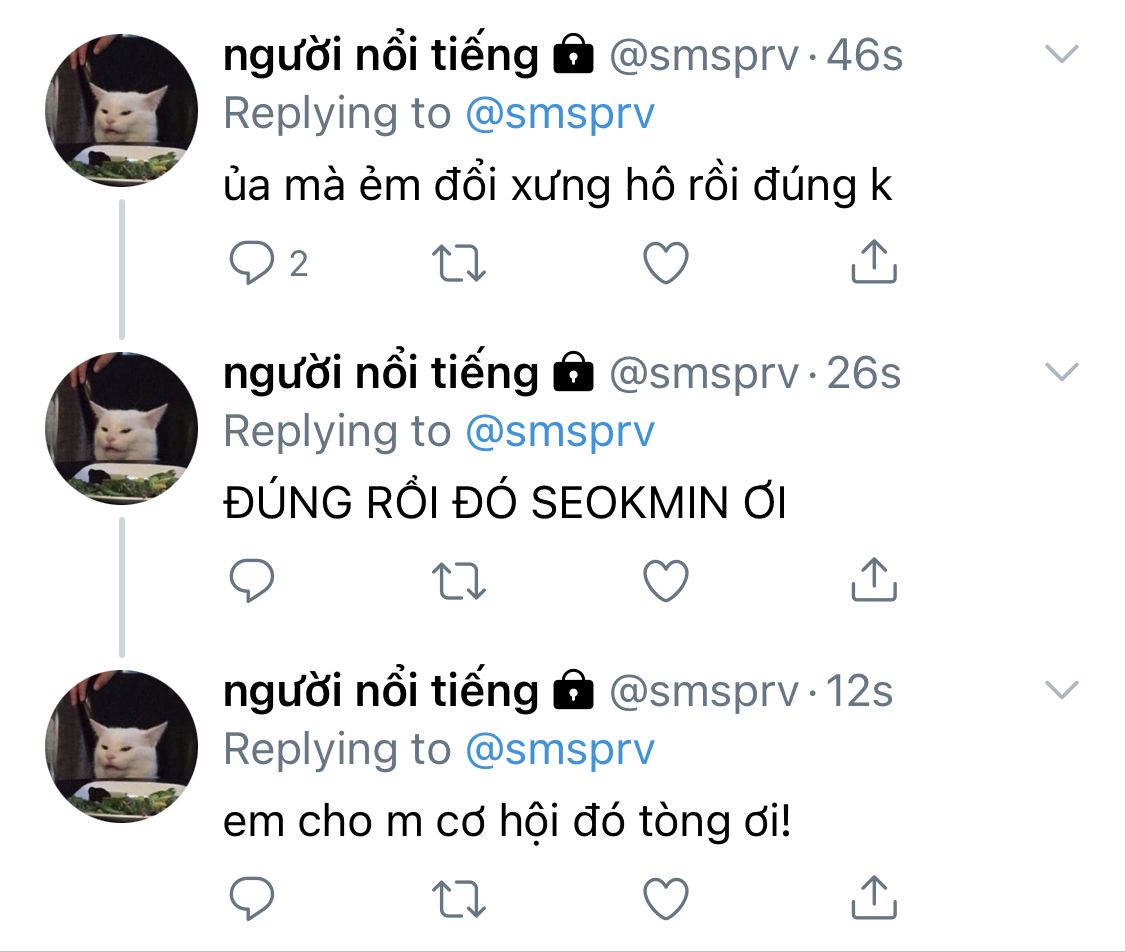The width and height of the screenshot is (1125, 952).
Task: Retweet the tweet posted 12s ago
Action: [458, 898]
